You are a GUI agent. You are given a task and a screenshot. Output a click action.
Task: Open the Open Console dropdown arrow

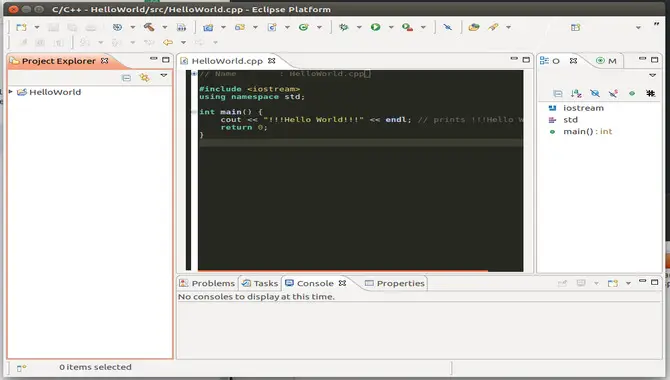click(628, 283)
